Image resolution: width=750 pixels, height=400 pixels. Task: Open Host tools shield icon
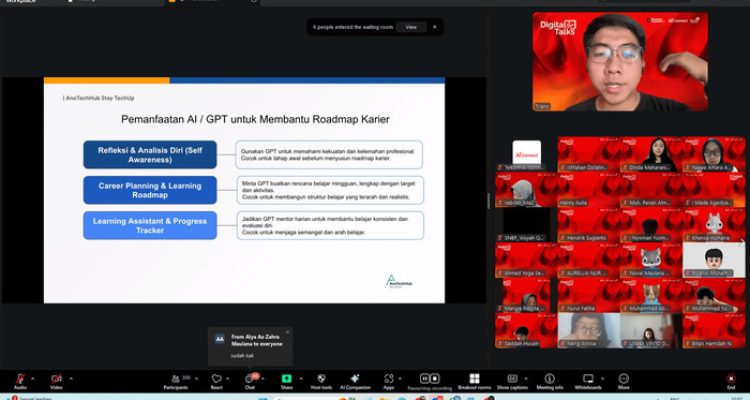(x=321, y=381)
